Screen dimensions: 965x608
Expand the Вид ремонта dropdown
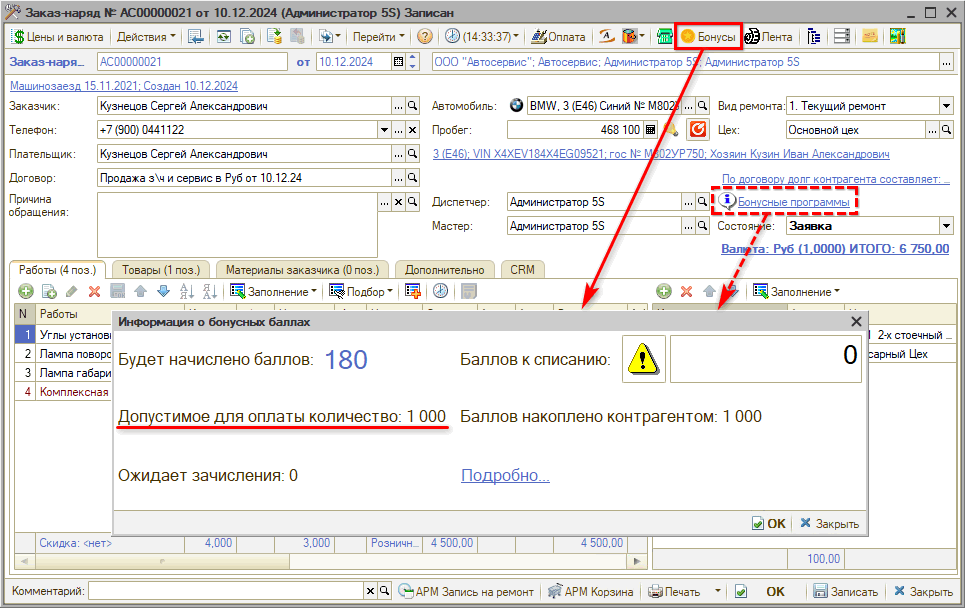[x=946, y=106]
